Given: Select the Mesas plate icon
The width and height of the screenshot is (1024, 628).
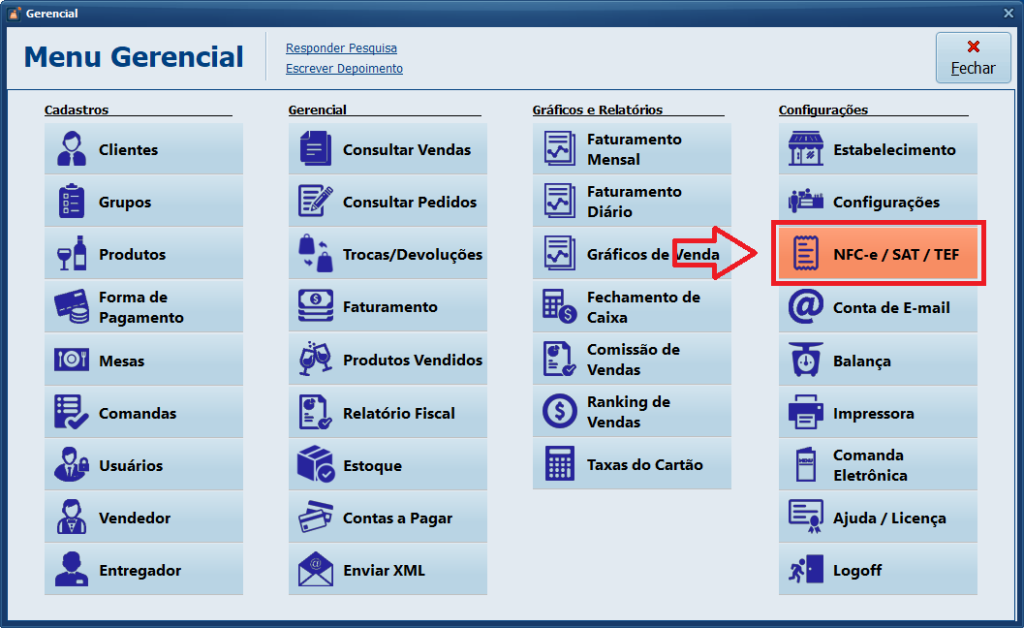Looking at the screenshot, I should (x=72, y=360).
